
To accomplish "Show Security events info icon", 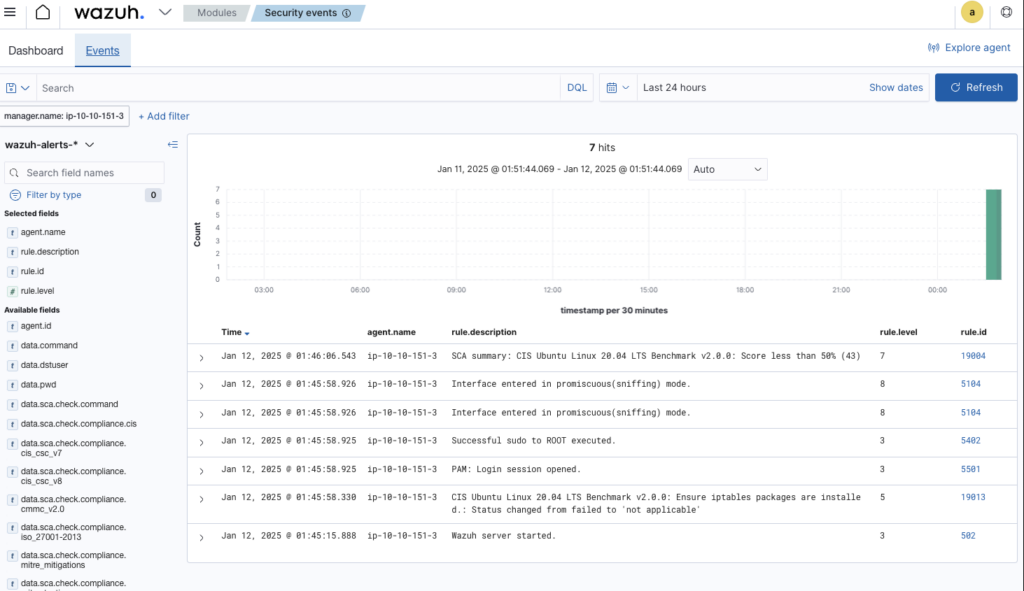I will pyautogui.click(x=347, y=13).
